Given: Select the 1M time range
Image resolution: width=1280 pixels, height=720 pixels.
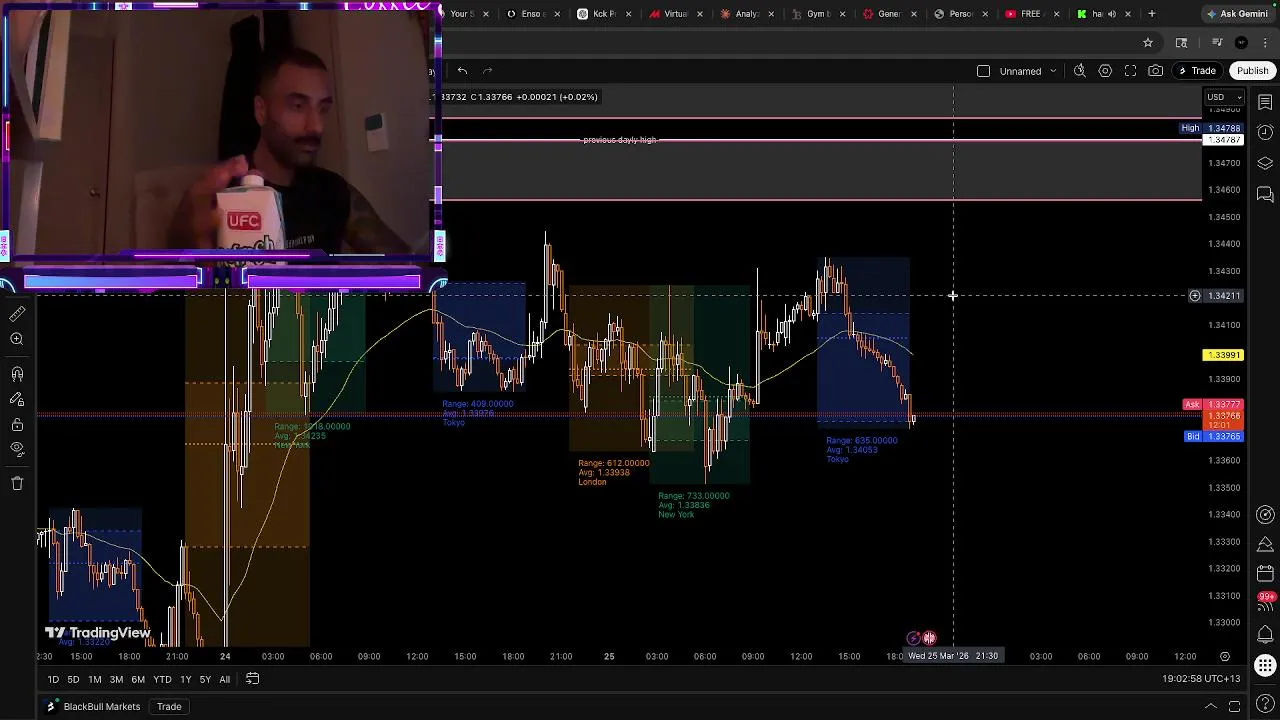Looking at the screenshot, I should point(94,680).
